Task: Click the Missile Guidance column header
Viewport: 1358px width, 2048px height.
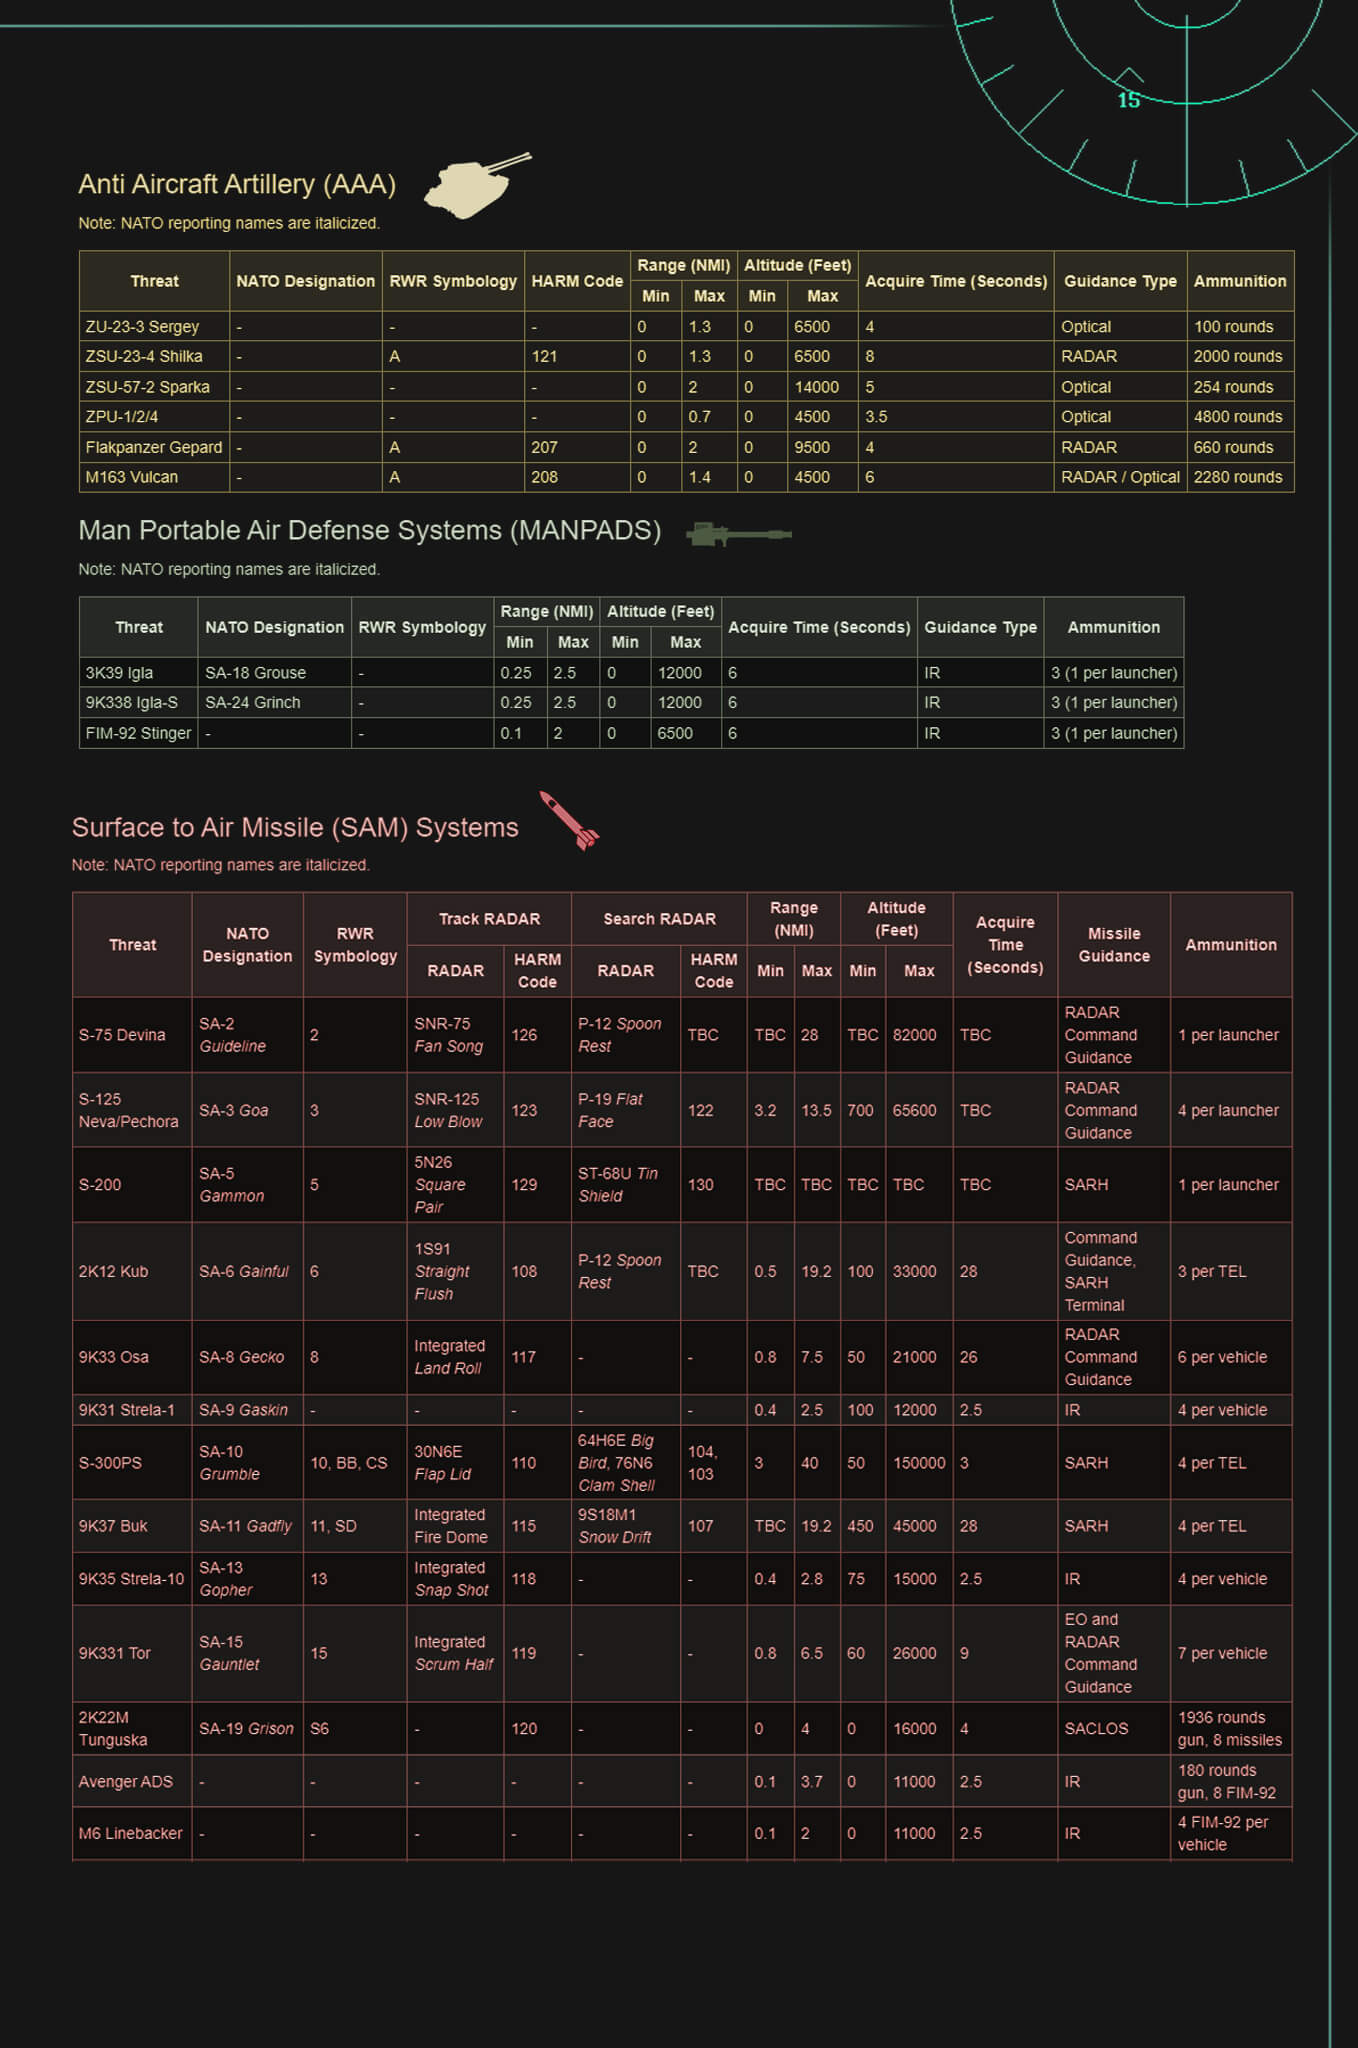Action: point(1113,945)
